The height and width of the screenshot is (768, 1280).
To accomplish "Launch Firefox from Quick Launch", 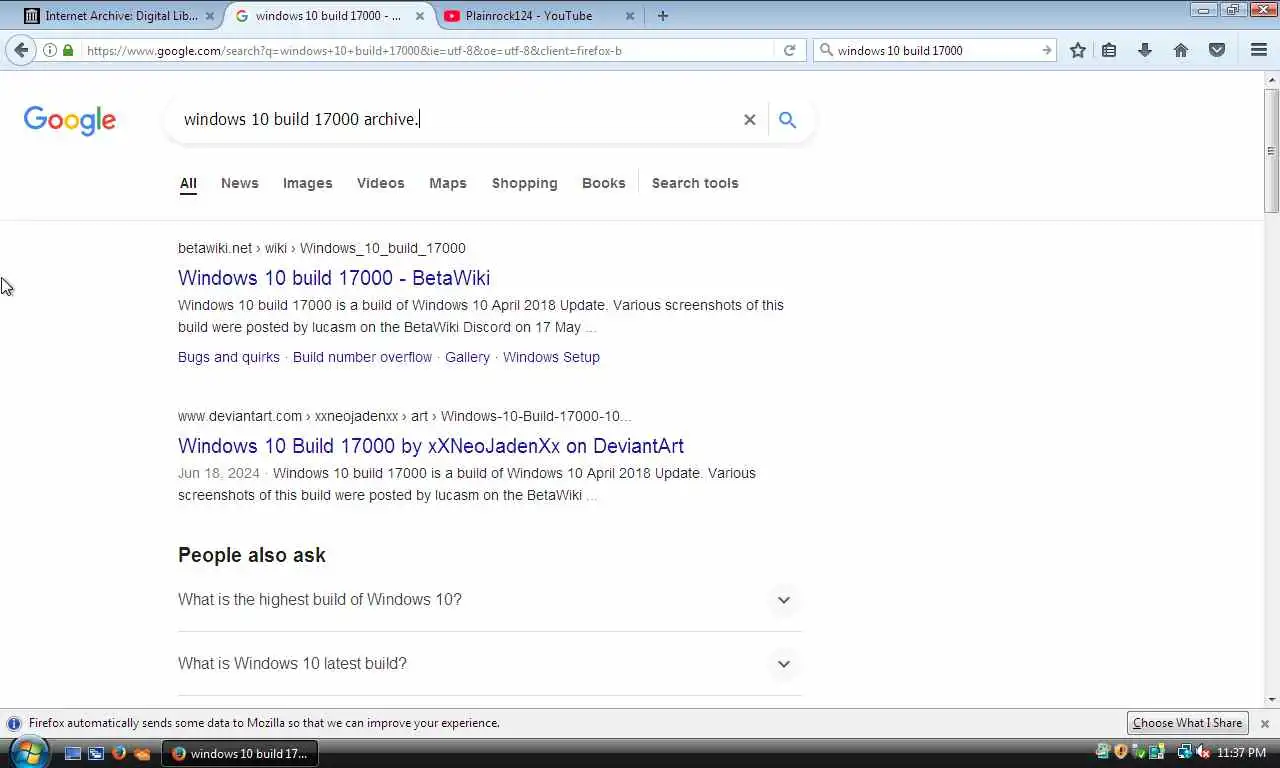I will tap(119, 753).
